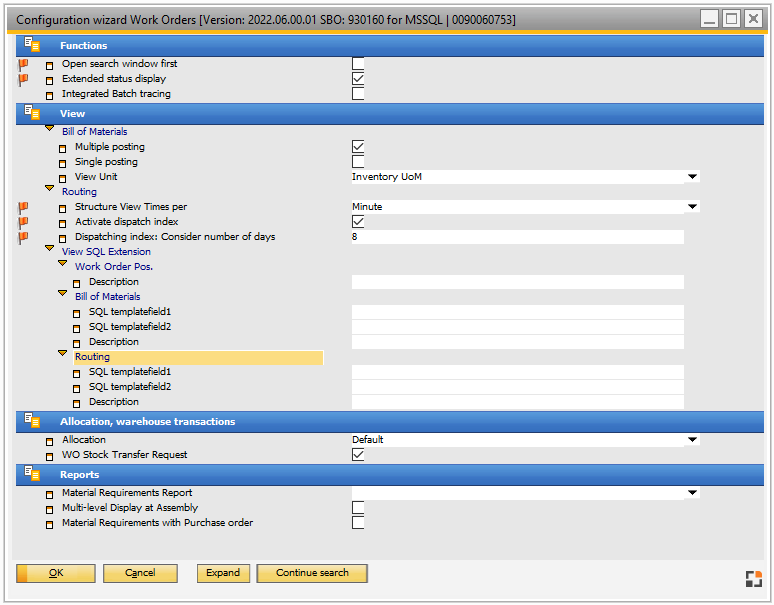Click the Functions section header icon
Screen dimensions: 774x605
point(32,45)
